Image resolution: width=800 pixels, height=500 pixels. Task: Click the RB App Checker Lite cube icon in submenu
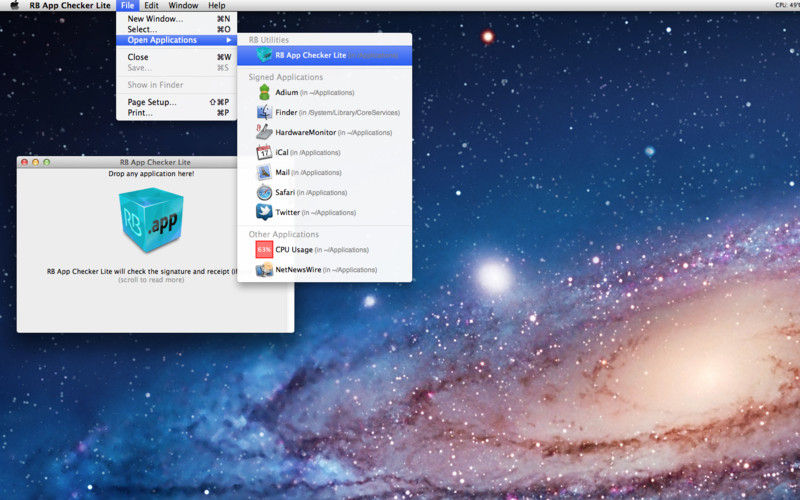264,55
